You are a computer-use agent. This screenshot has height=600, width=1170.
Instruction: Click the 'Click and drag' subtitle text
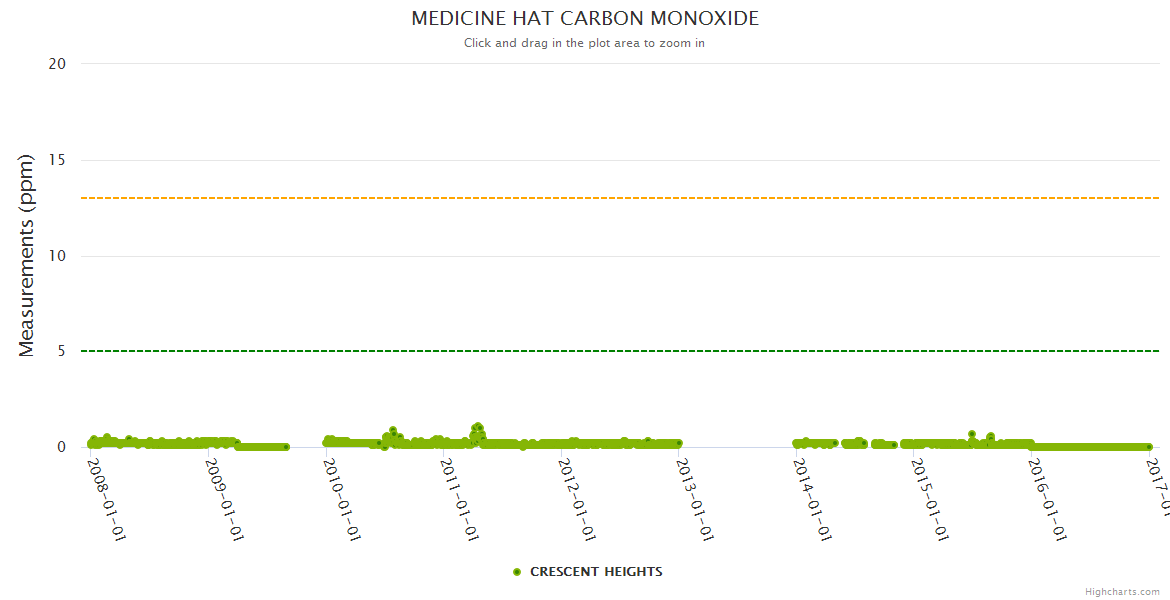click(584, 43)
